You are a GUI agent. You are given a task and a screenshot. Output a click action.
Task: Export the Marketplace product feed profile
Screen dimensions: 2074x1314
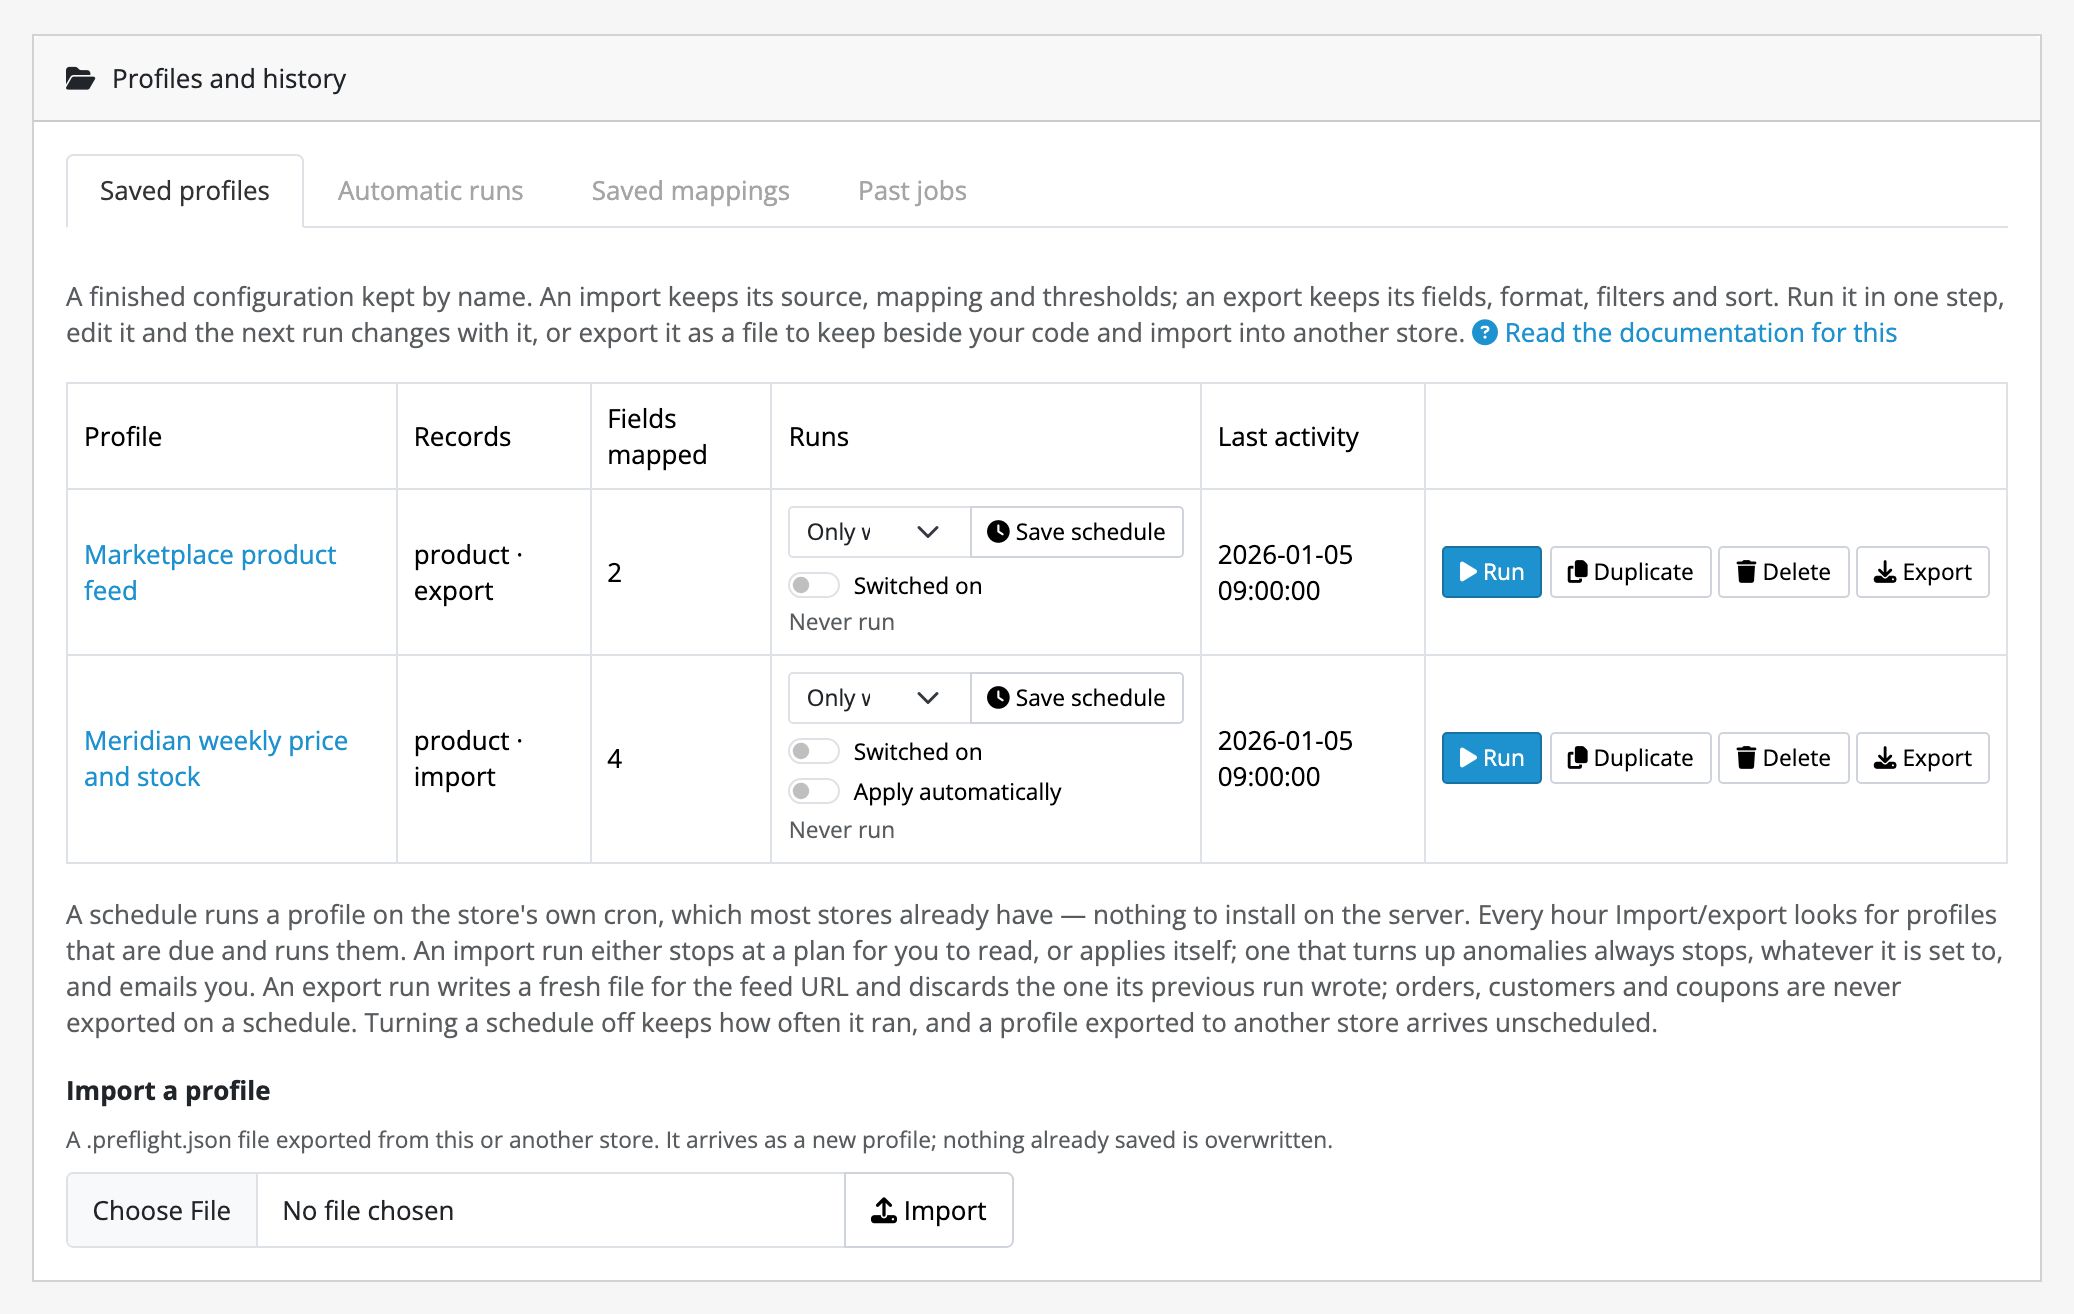[1922, 572]
